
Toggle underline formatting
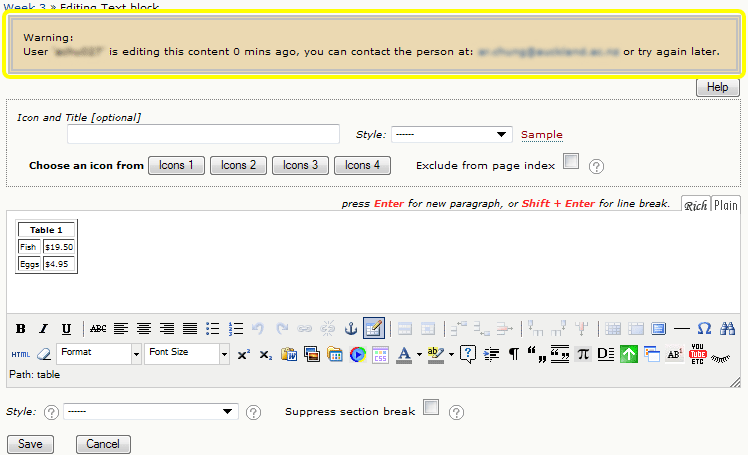pyautogui.click(x=66, y=329)
